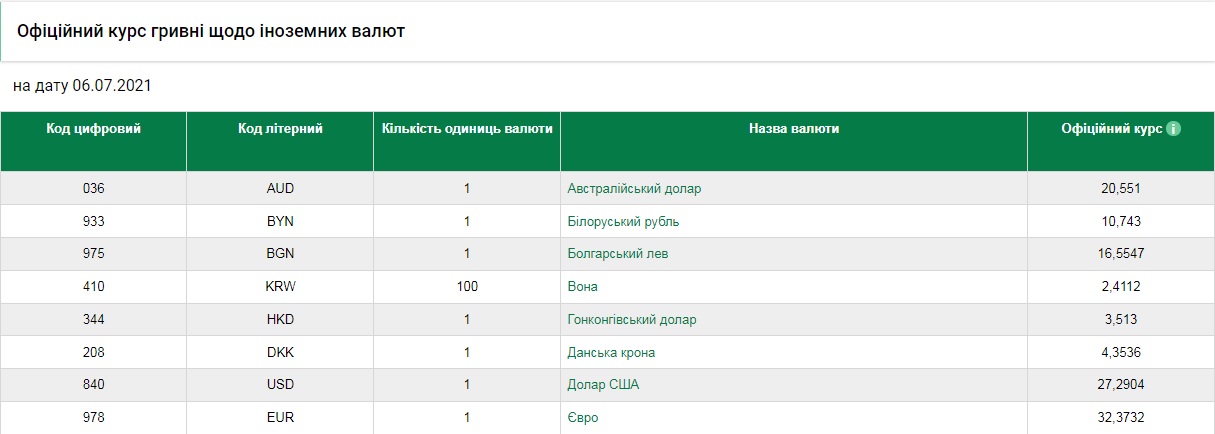Open the Болгарський лев link
The image size is (1215, 434).
coord(617,254)
